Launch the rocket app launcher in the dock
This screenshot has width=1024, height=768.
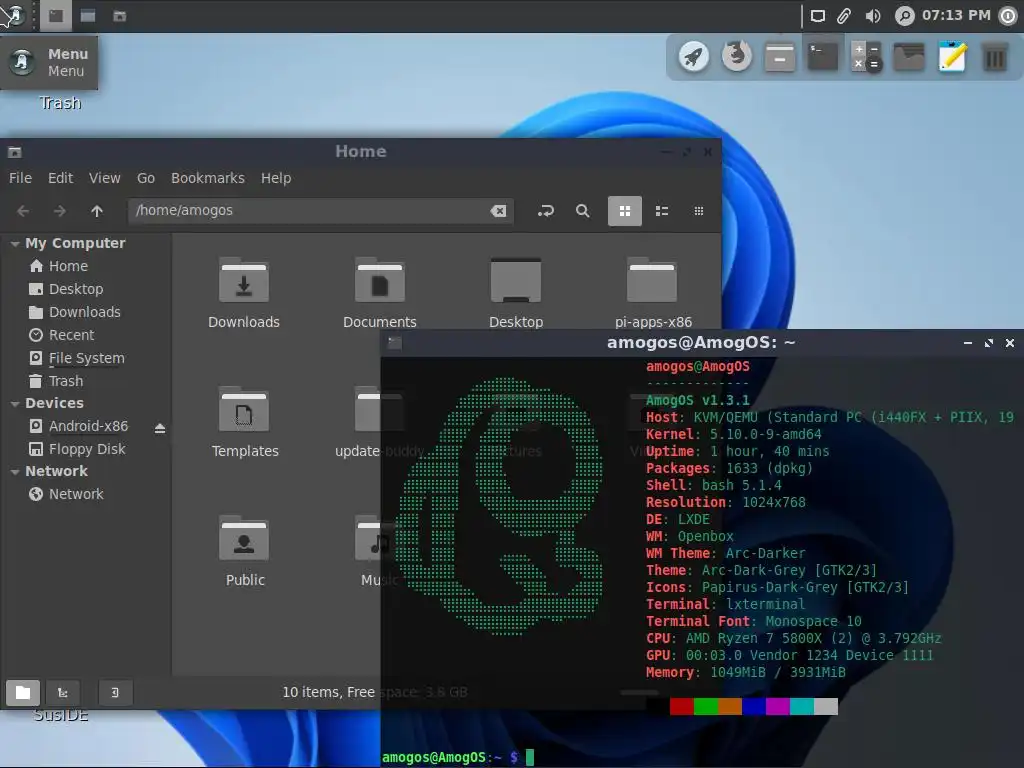pos(694,57)
